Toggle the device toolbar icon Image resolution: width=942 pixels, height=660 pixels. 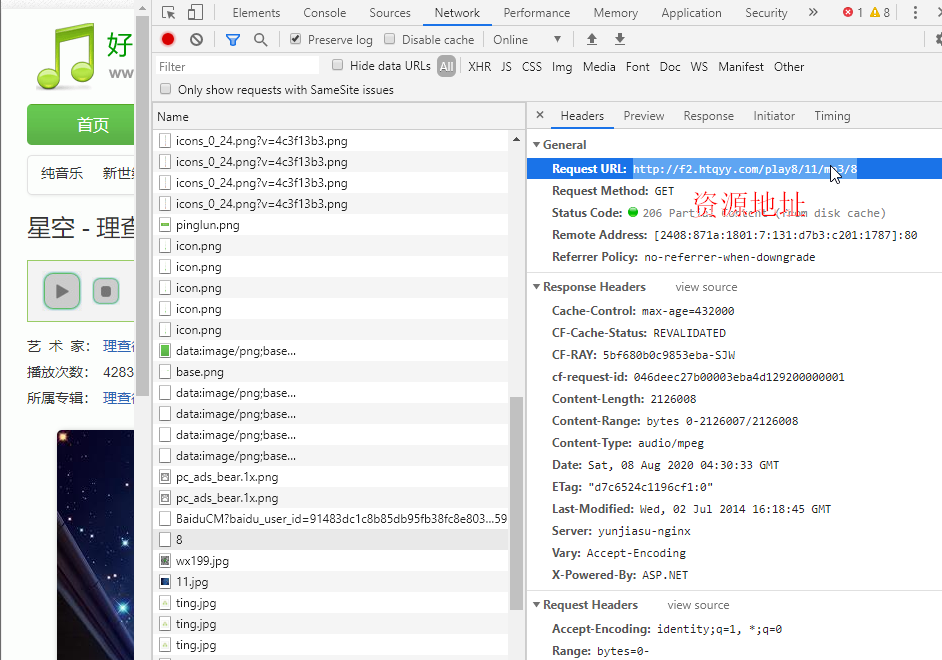(195, 13)
